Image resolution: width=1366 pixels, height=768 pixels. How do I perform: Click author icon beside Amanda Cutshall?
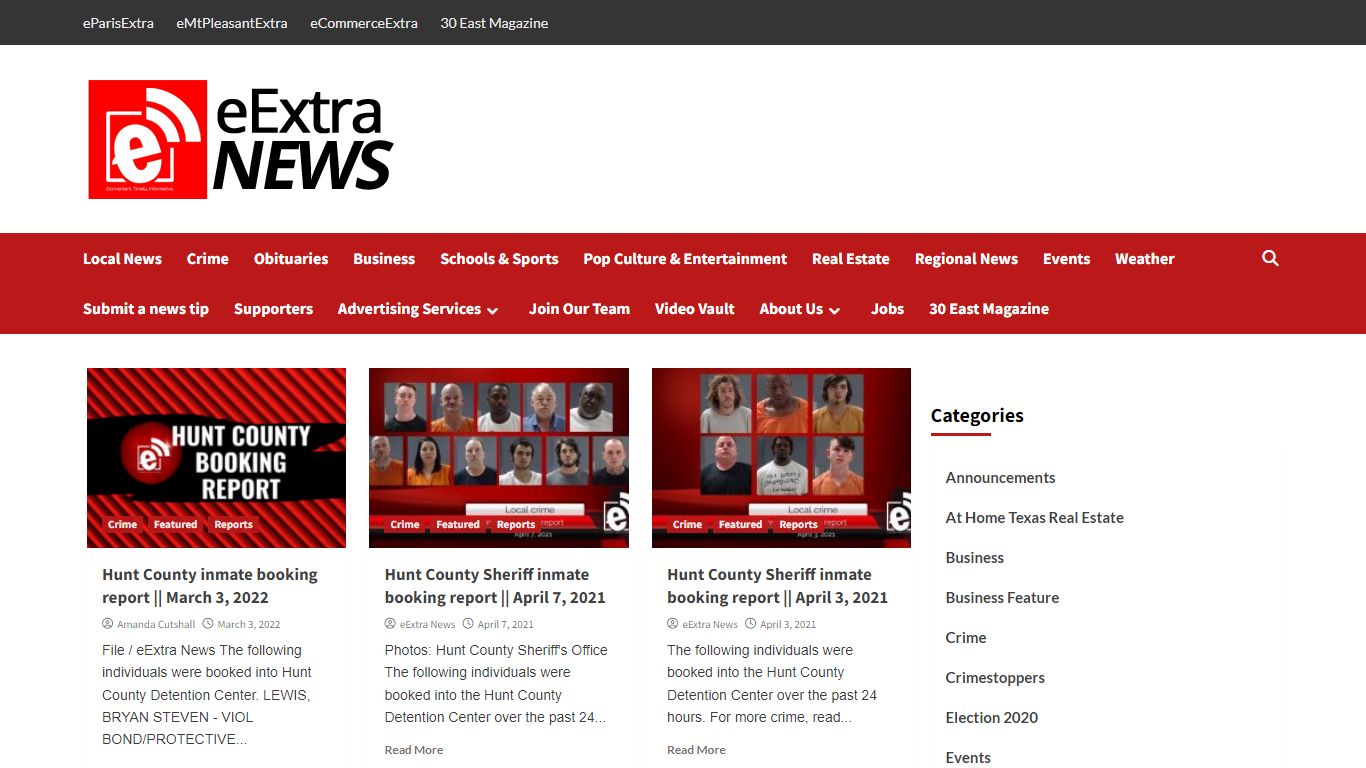coord(108,624)
